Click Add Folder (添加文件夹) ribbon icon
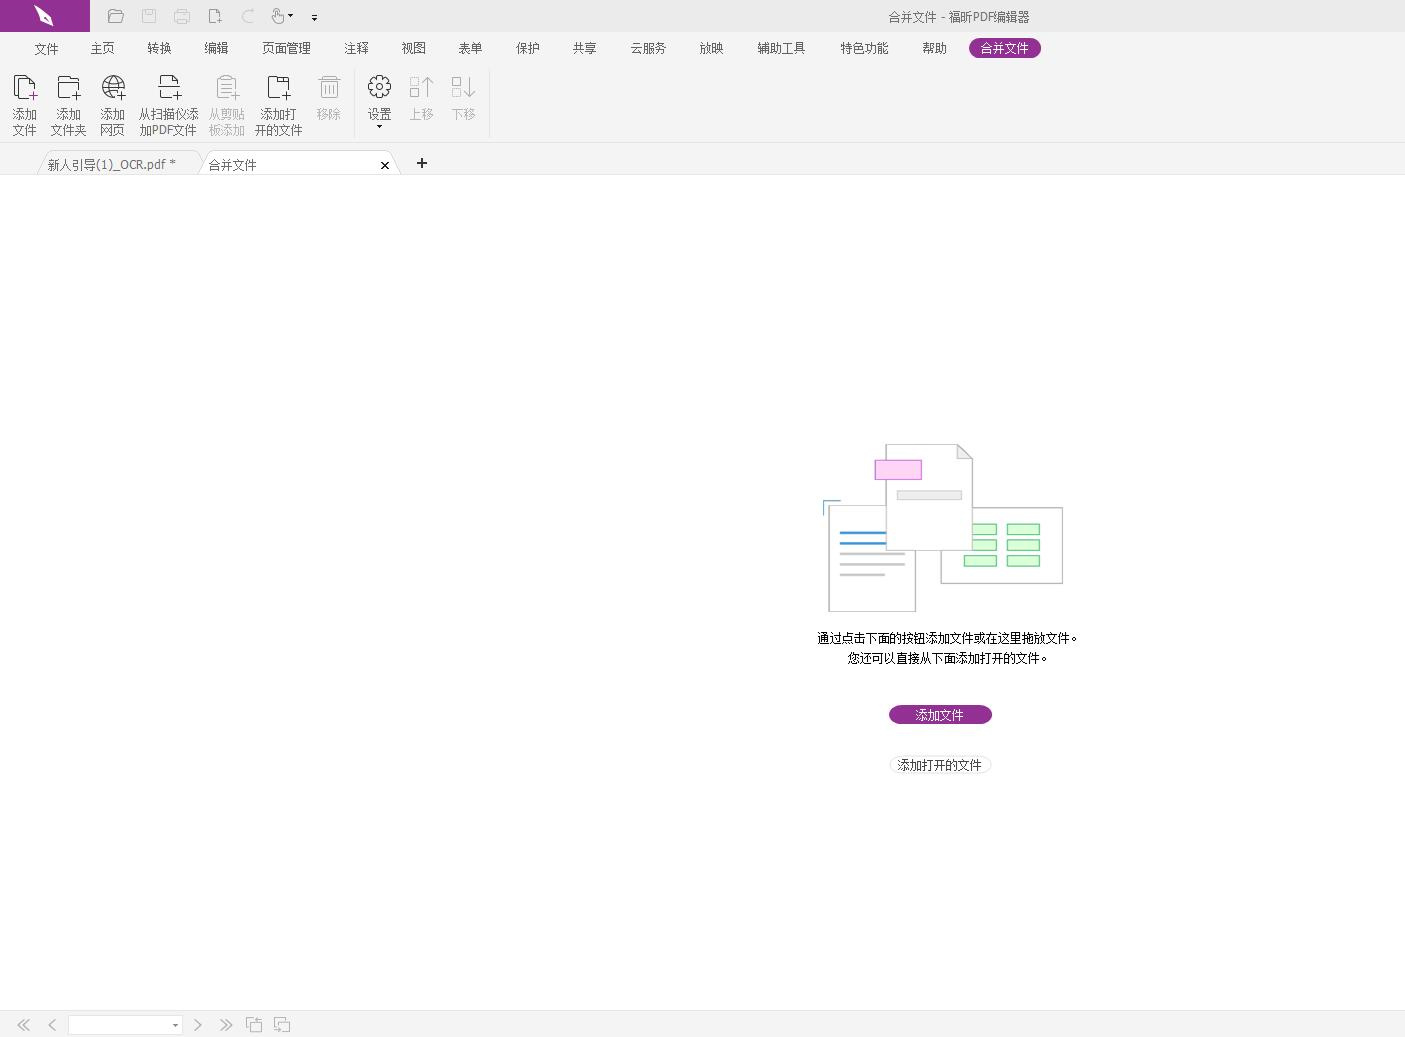The image size is (1405, 1037). tap(69, 106)
